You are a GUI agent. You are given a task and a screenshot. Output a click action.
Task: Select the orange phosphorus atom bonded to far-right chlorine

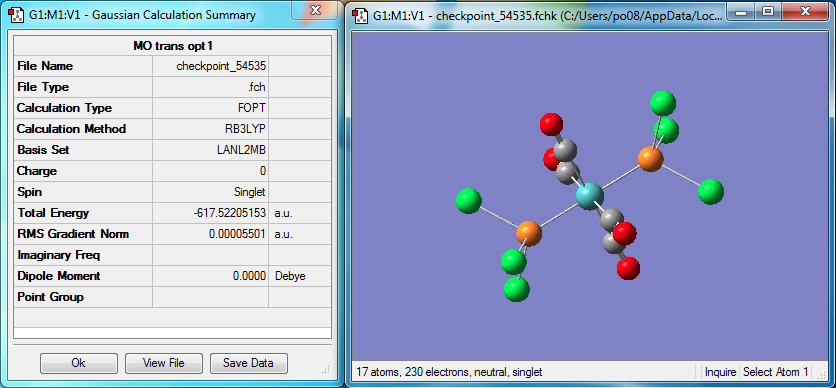tap(650, 159)
